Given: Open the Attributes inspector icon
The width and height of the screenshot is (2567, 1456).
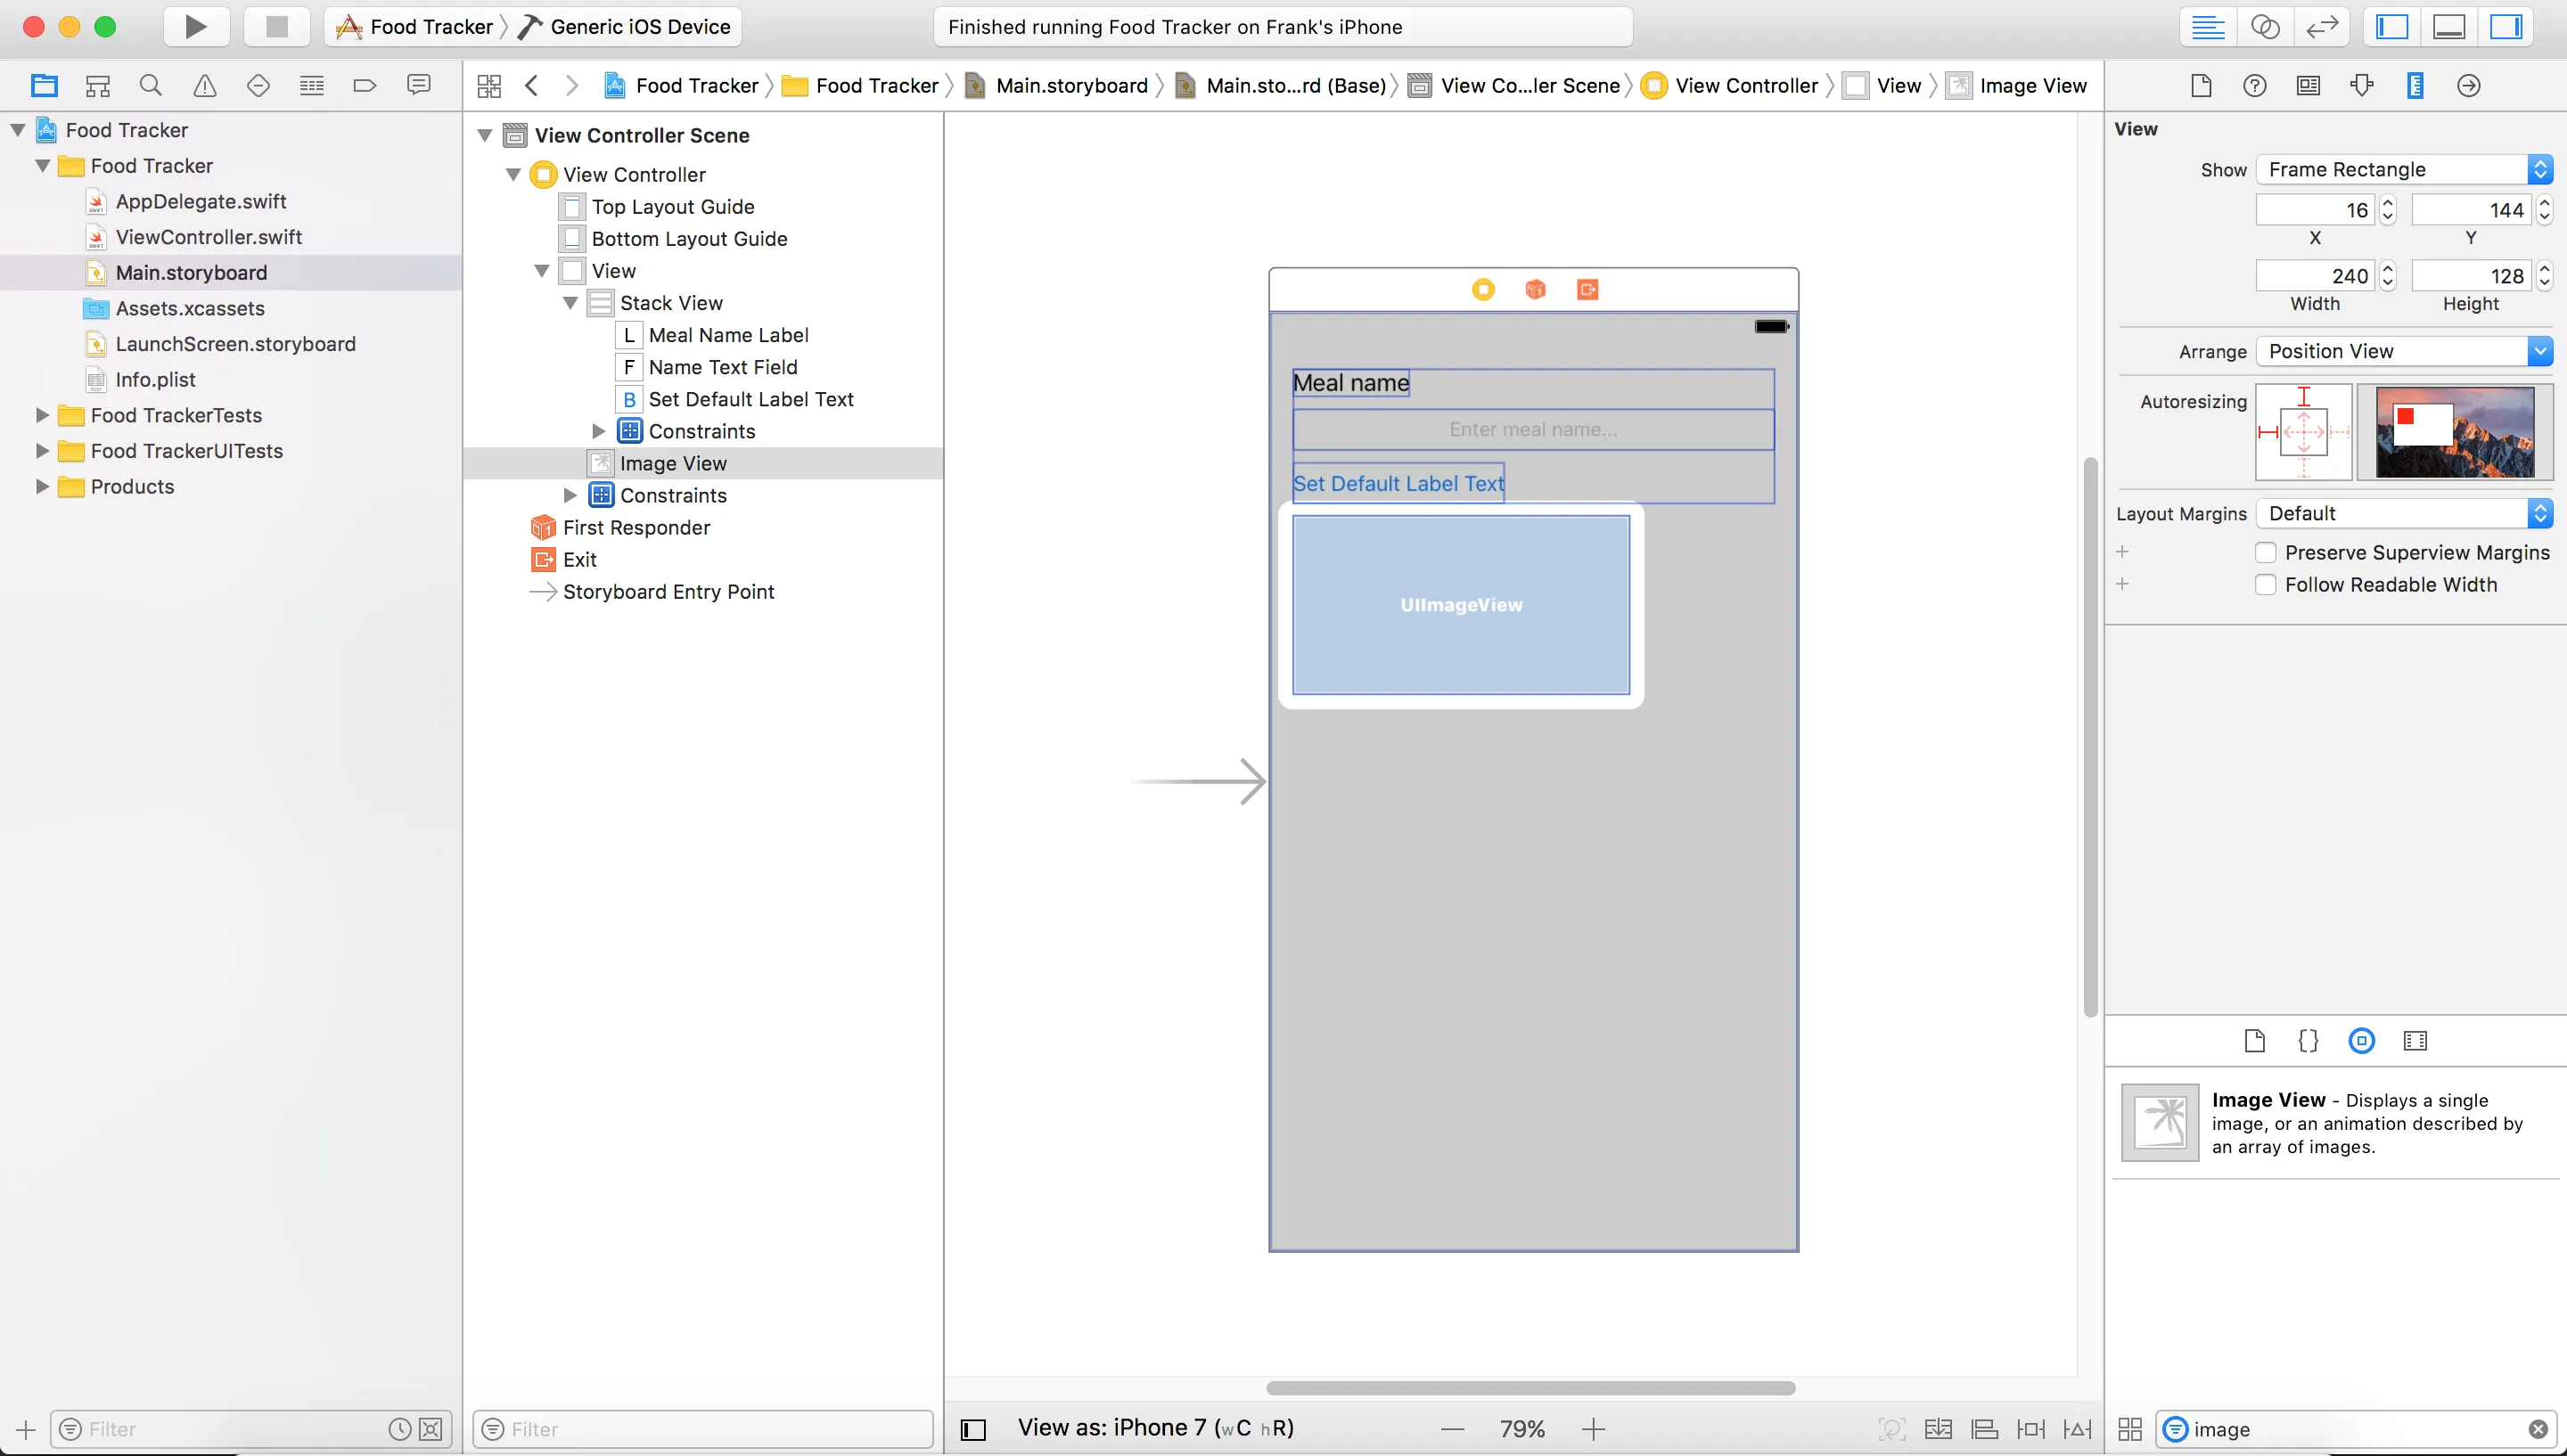Looking at the screenshot, I should pos(2362,86).
